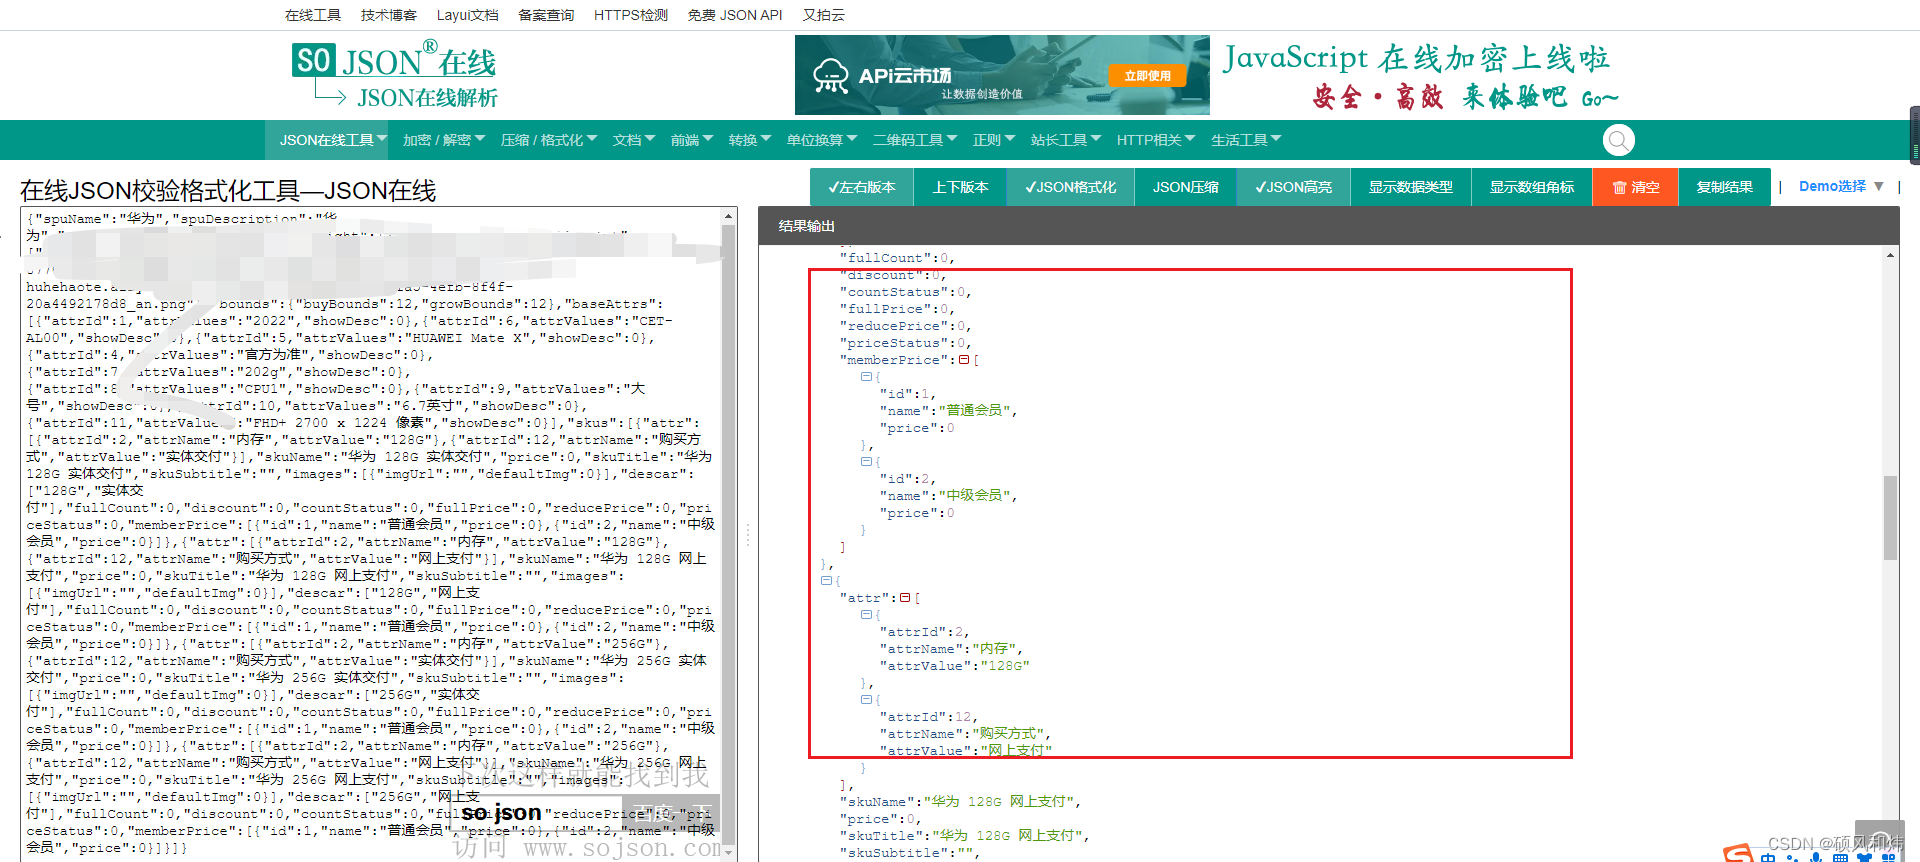Switch to the 上下版本 layout

click(x=960, y=187)
